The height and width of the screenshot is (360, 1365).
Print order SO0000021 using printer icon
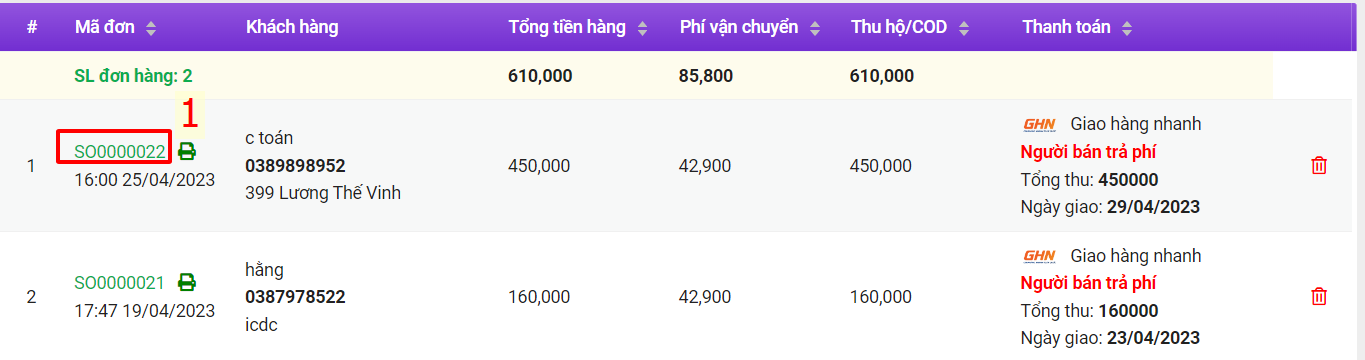[x=187, y=283]
